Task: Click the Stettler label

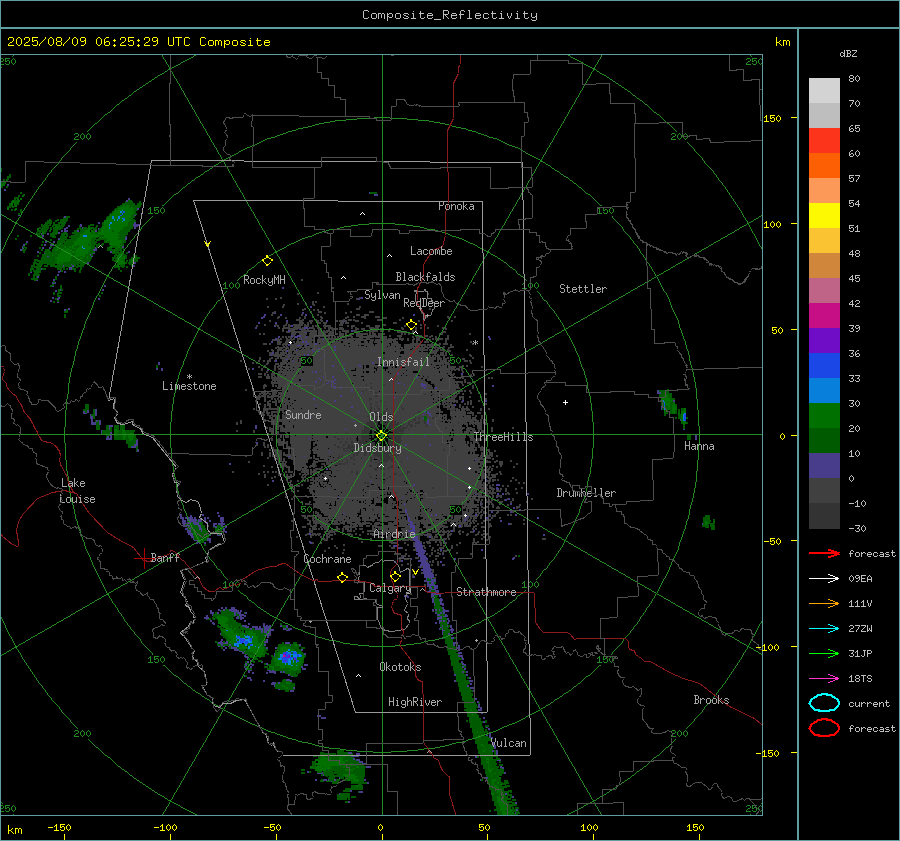Action: tap(583, 289)
